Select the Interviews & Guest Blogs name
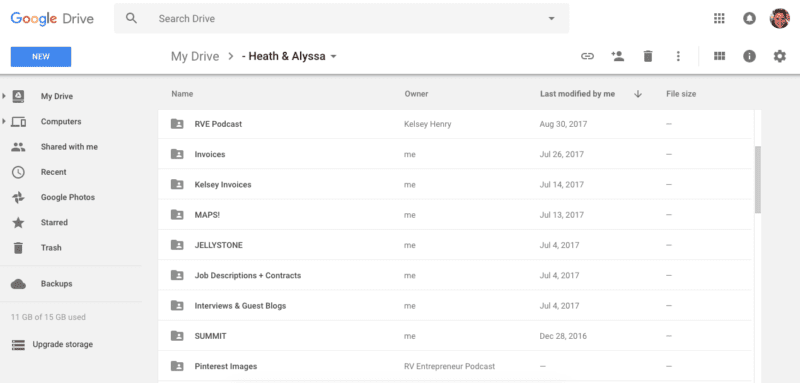The width and height of the screenshot is (800, 383). tap(240, 306)
